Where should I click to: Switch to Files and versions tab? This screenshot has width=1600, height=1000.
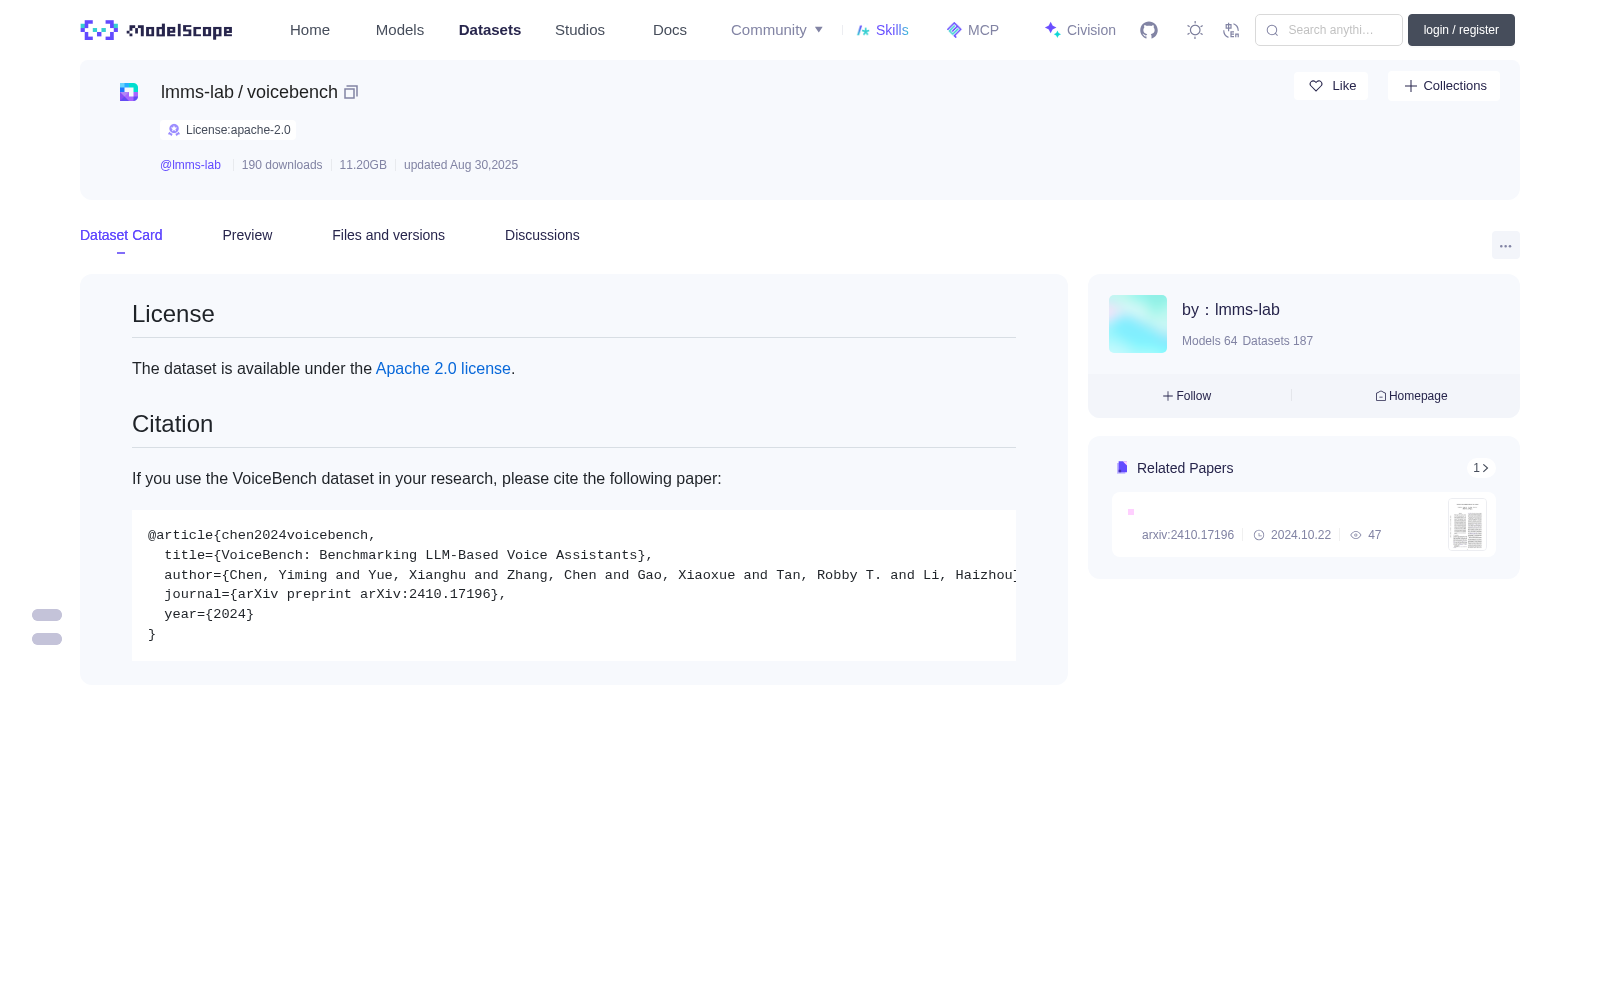click(388, 235)
